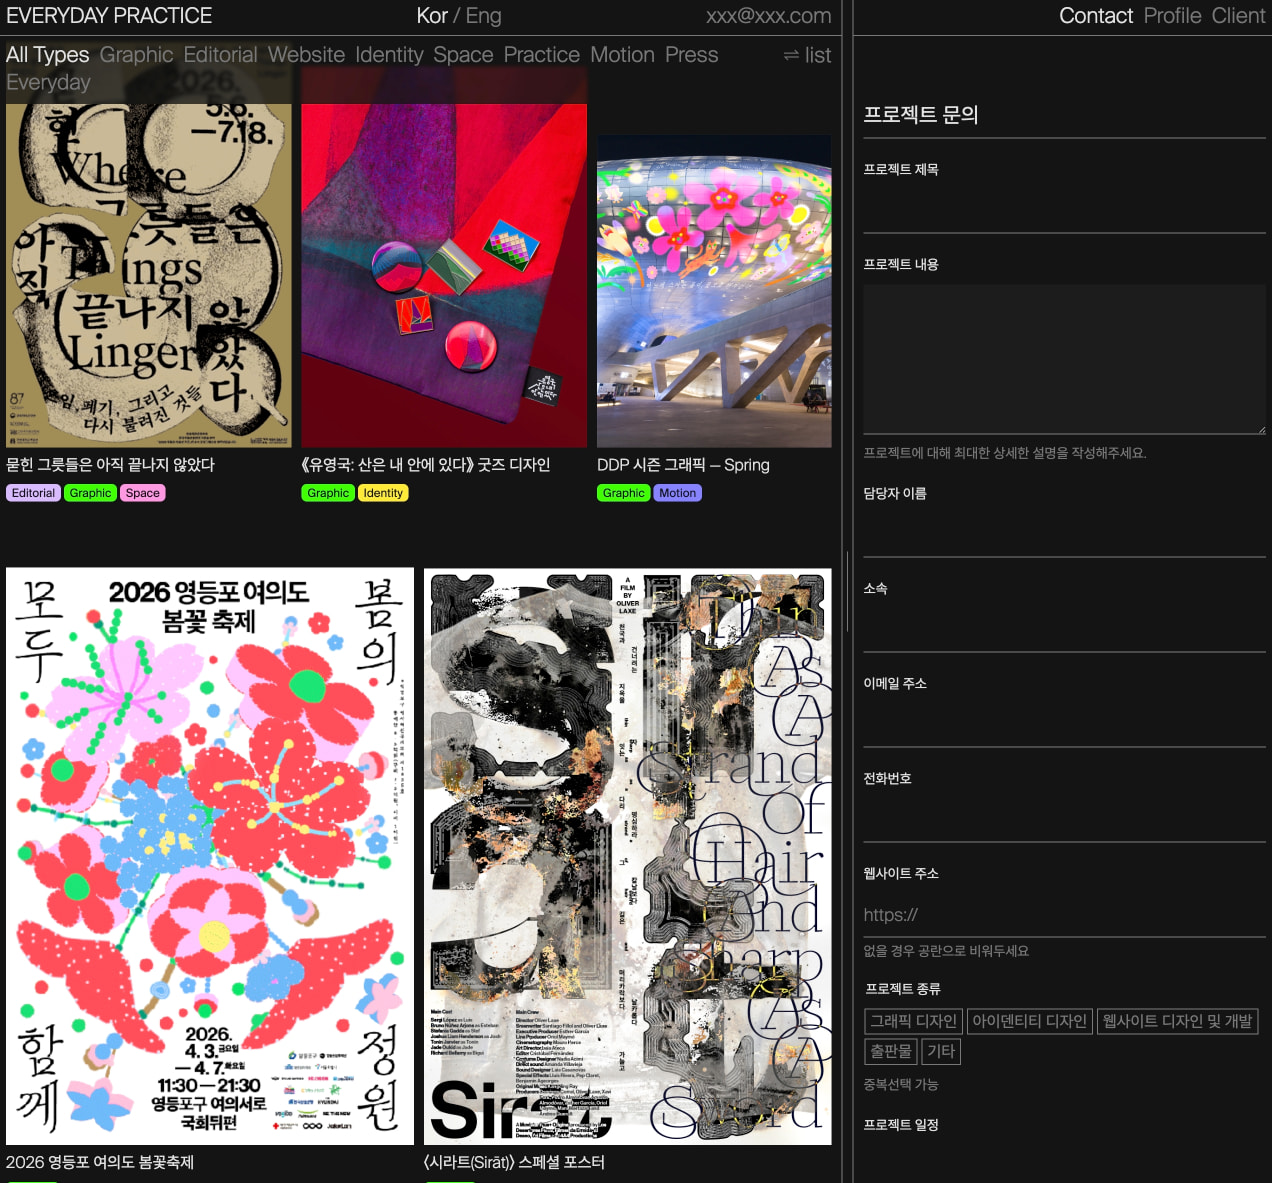
Task: Select the 기타 project type option
Action: point(941,1051)
